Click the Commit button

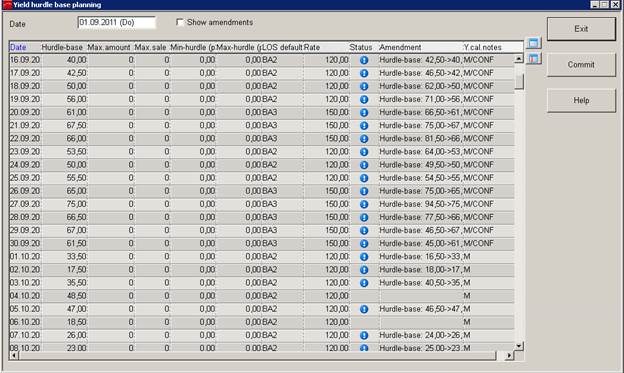tap(581, 64)
